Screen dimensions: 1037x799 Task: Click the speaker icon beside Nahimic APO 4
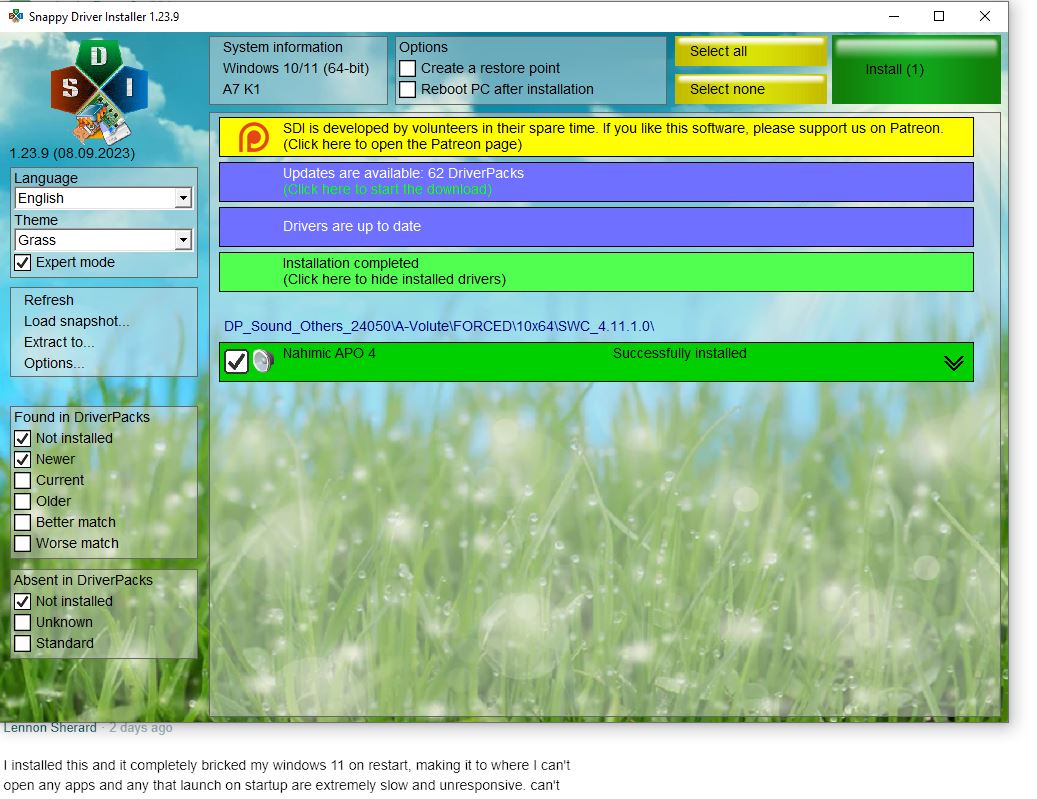(263, 361)
